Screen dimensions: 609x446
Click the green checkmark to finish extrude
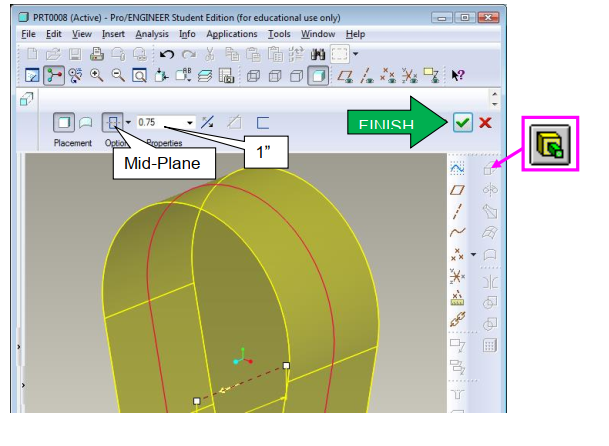tap(462, 122)
